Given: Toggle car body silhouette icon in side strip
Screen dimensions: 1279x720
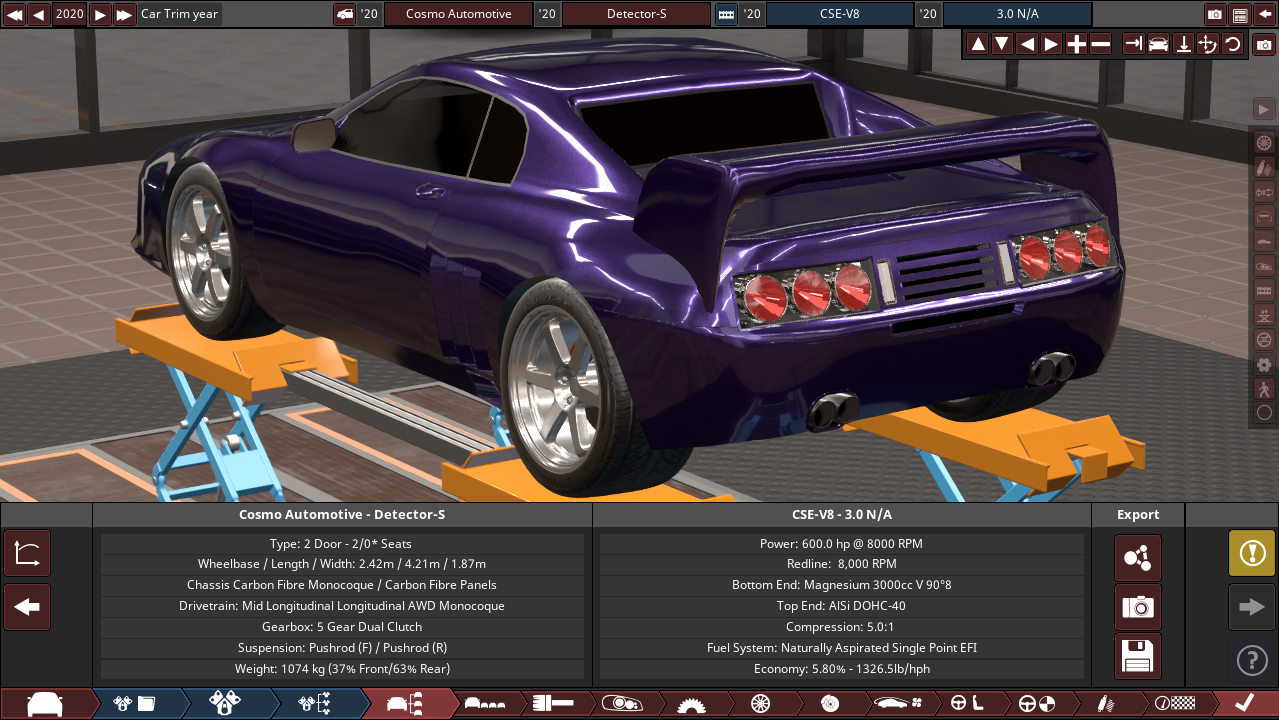Looking at the screenshot, I should [1264, 240].
